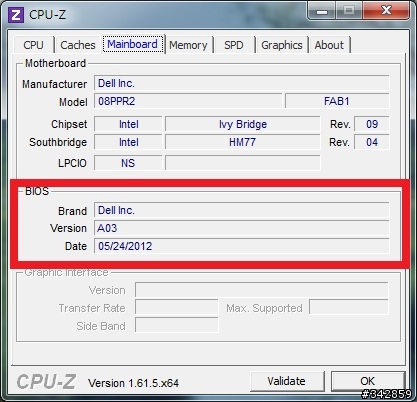This screenshot has width=417, height=402.
Task: Click the empty Graphic Interface Version field
Action: point(262,290)
